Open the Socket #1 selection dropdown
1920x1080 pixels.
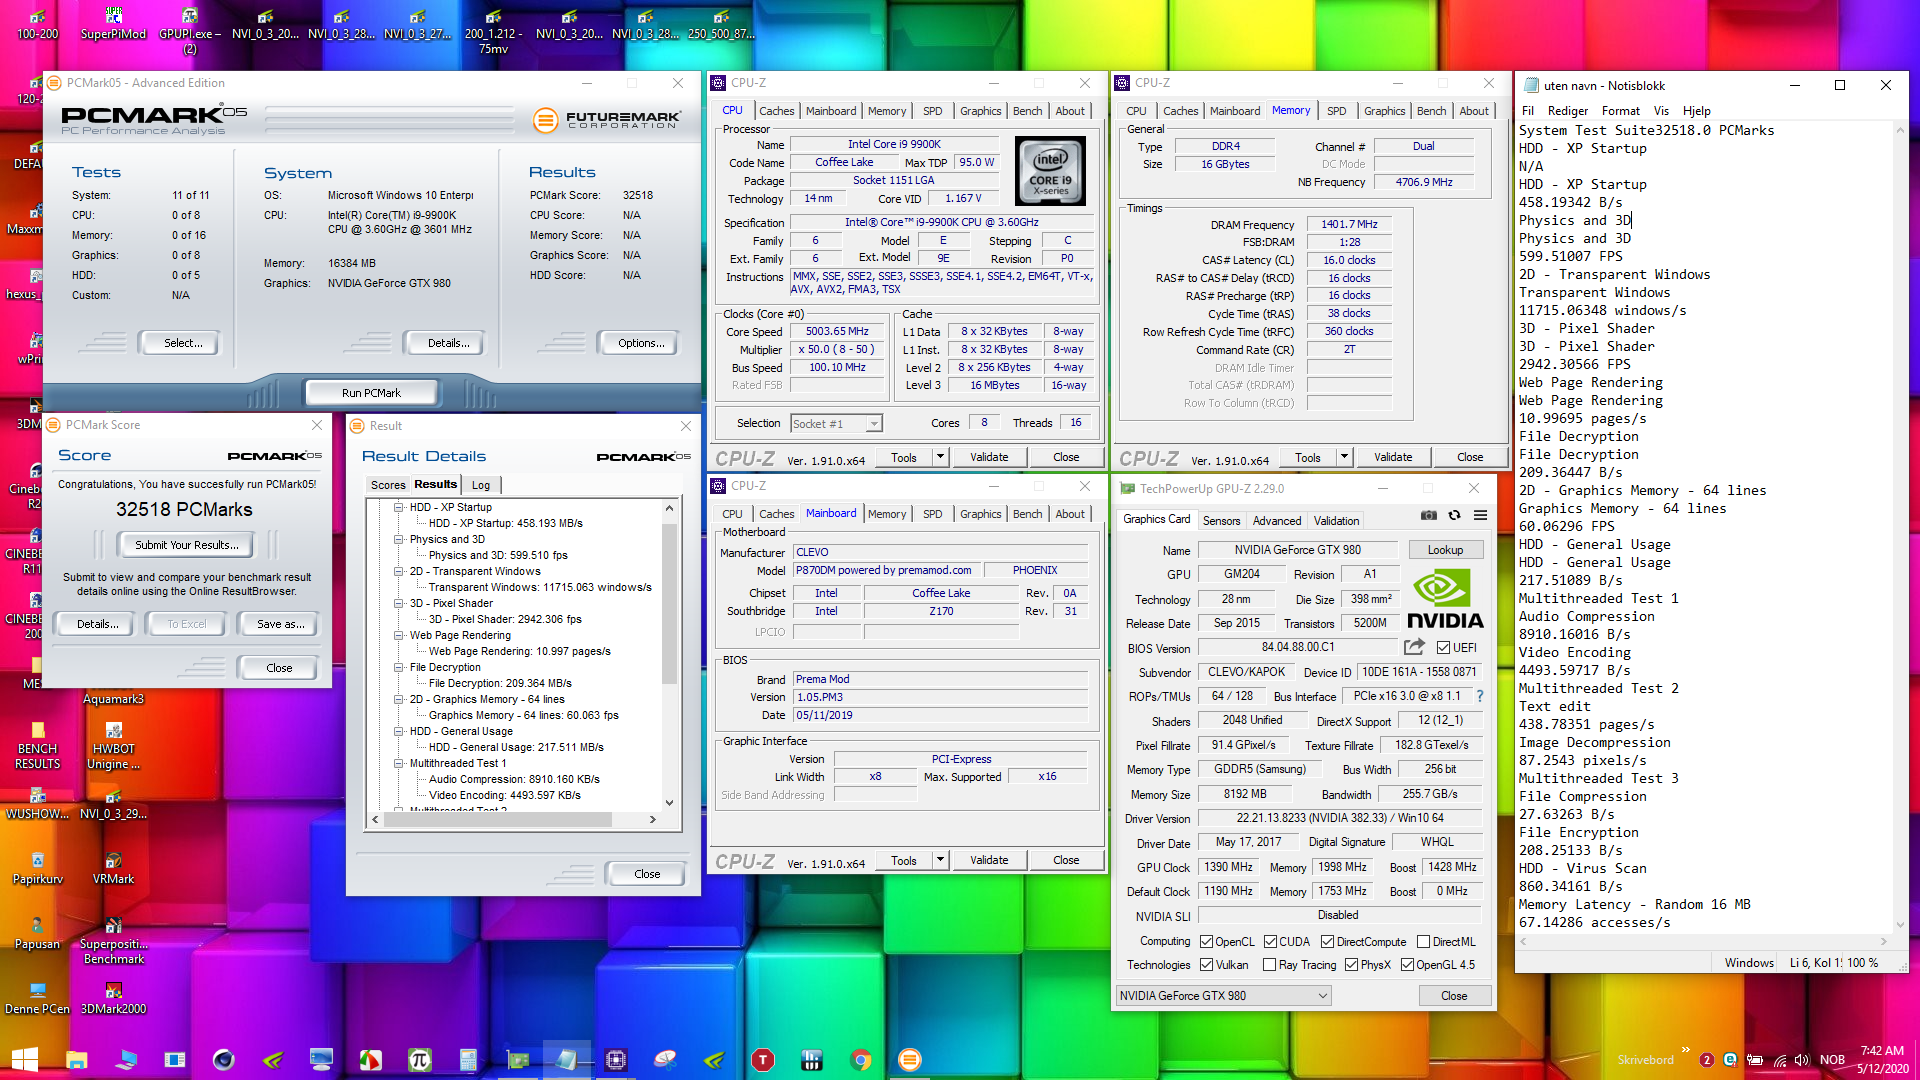click(x=837, y=423)
